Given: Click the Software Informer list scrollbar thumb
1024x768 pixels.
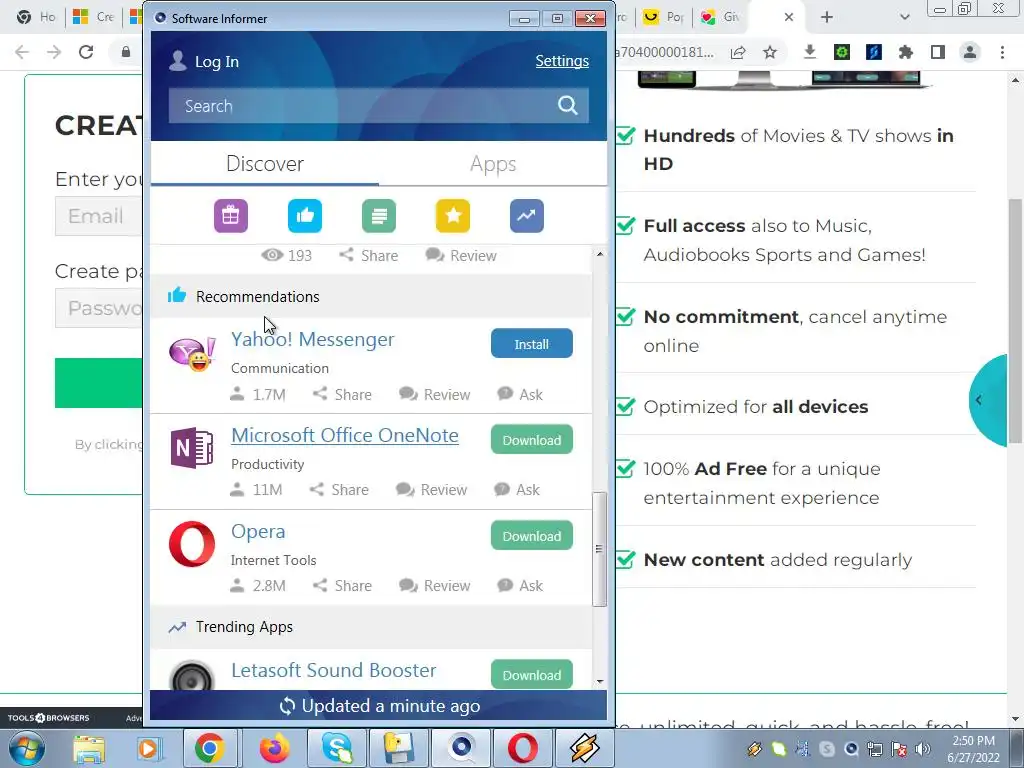Looking at the screenshot, I should [x=599, y=549].
